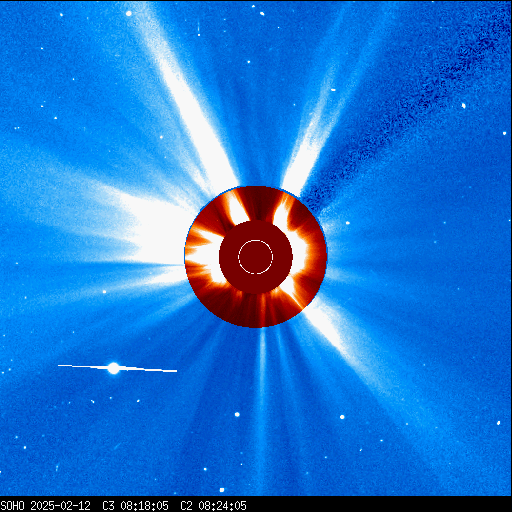Click the bright star right of the lower streamer
The height and width of the screenshot is (512, 512).
click(x=342, y=417)
